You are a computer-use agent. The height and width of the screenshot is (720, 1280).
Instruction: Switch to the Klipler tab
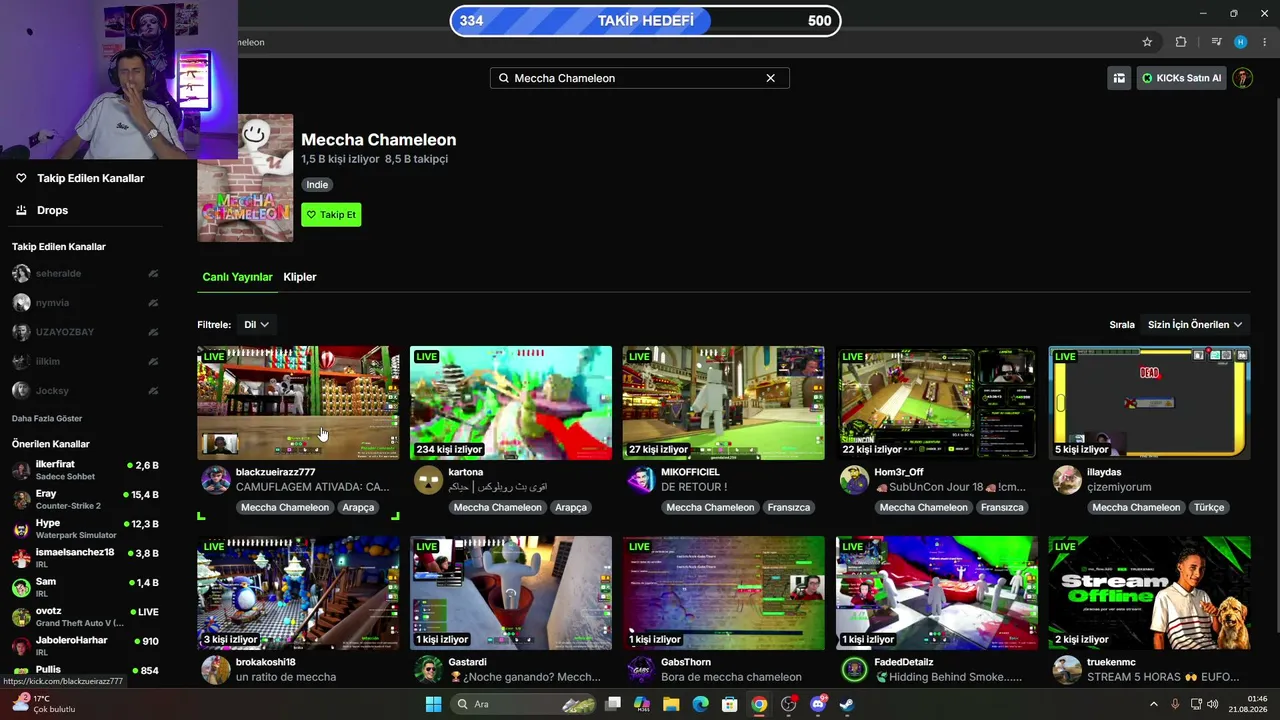pyautogui.click(x=300, y=277)
